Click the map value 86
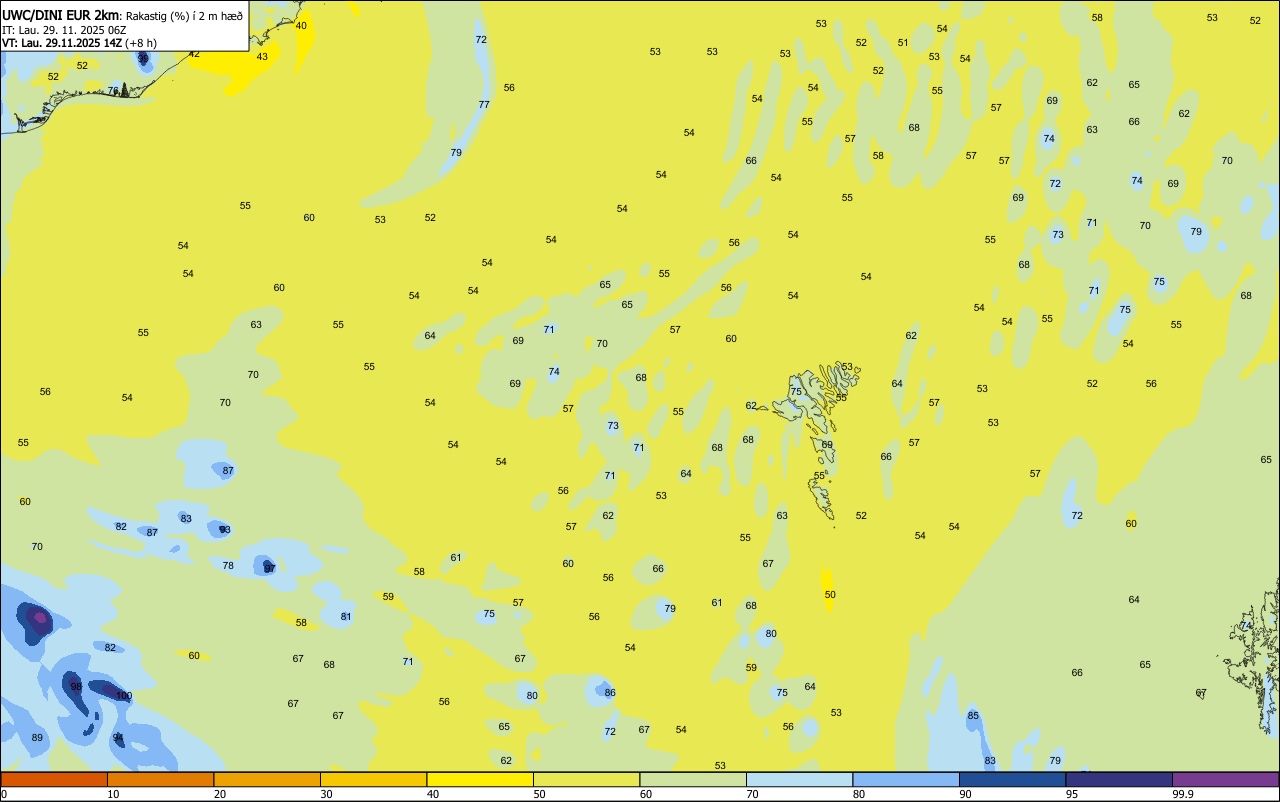The image size is (1280, 802). click(610, 693)
